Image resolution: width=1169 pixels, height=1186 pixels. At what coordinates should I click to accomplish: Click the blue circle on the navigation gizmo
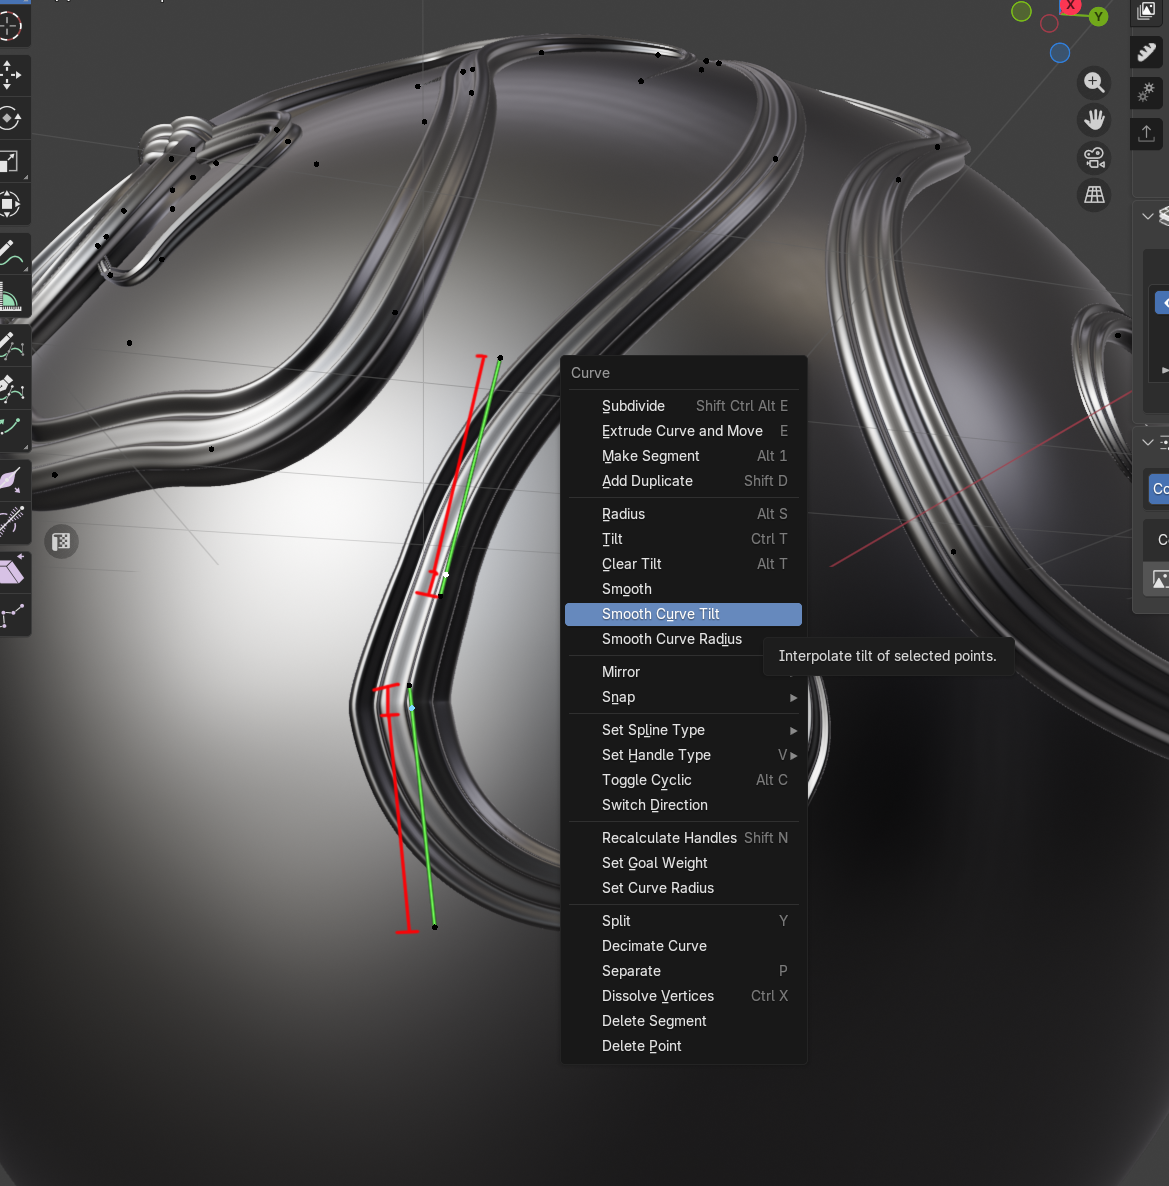[1060, 52]
